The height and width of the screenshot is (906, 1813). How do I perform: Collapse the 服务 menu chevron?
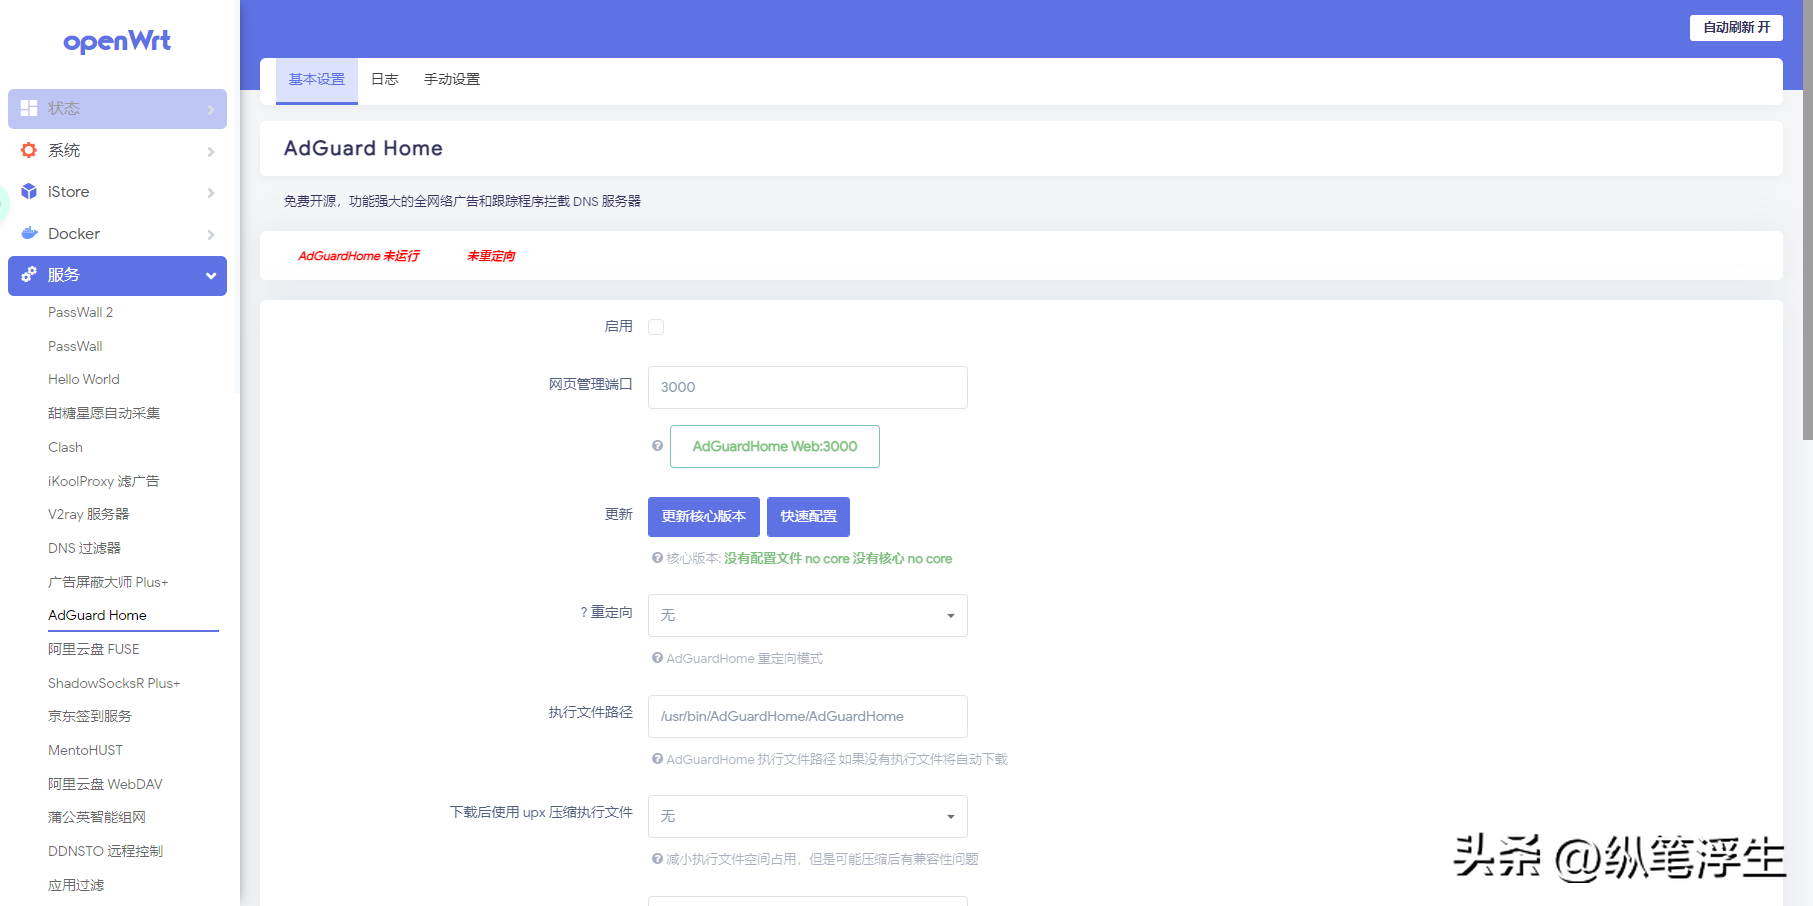[x=211, y=276]
